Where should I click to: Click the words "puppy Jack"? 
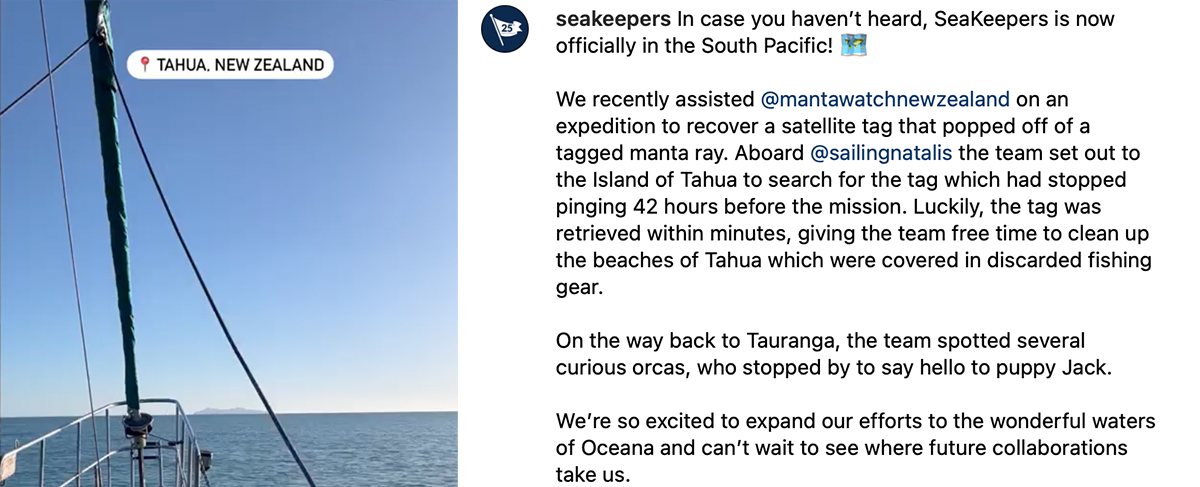pos(1060,367)
